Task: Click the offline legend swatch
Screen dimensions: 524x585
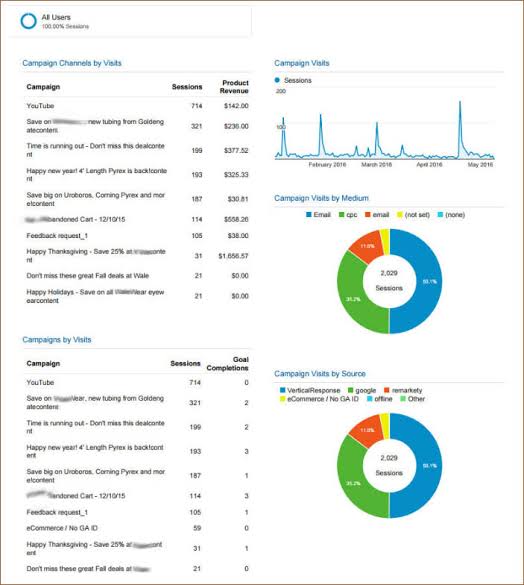Action: coord(369,399)
